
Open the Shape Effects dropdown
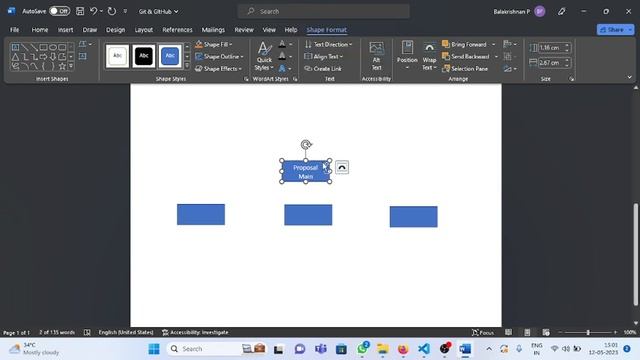pos(218,69)
